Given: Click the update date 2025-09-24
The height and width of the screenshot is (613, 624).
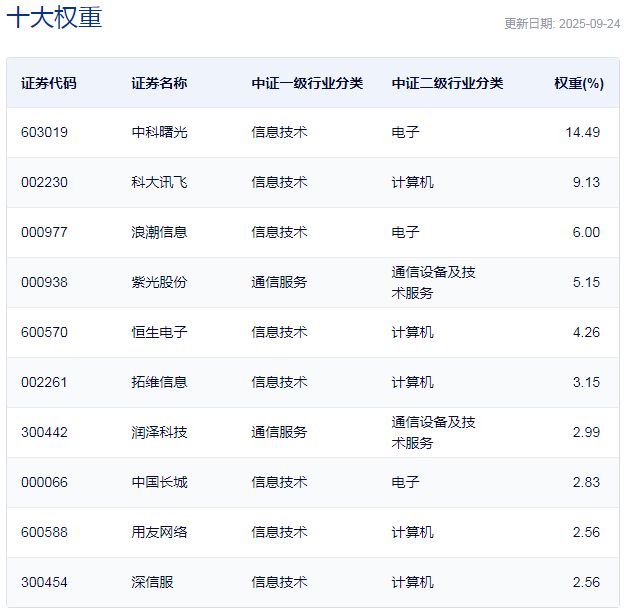Looking at the screenshot, I should click(x=589, y=24).
